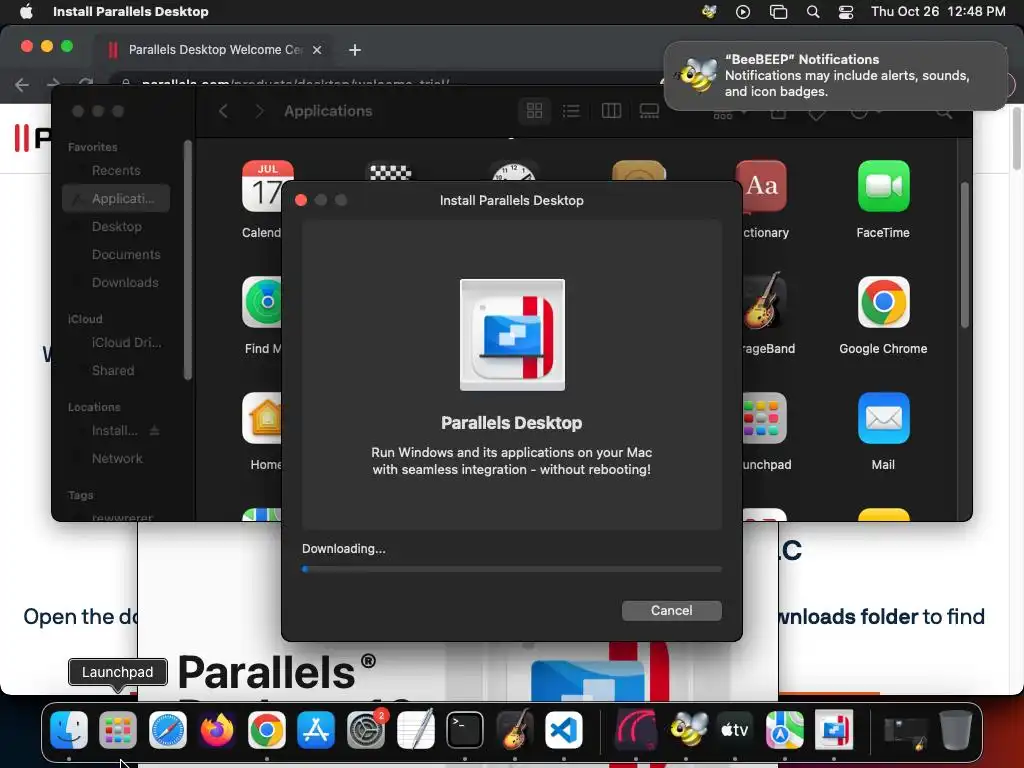Open GarageBand guitar icon in Dock
The width and height of the screenshot is (1024, 768).
point(515,729)
